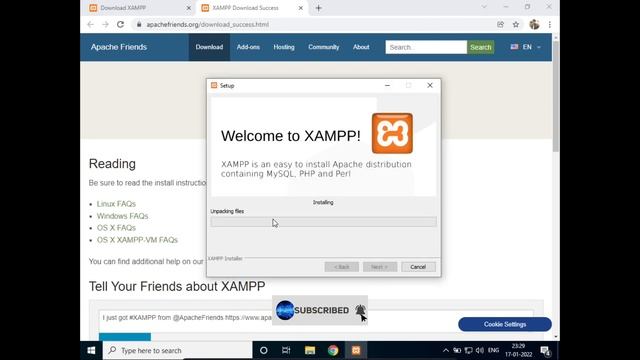The width and height of the screenshot is (640, 360).
Task: Open the Hosting menu item
Action: point(284,47)
